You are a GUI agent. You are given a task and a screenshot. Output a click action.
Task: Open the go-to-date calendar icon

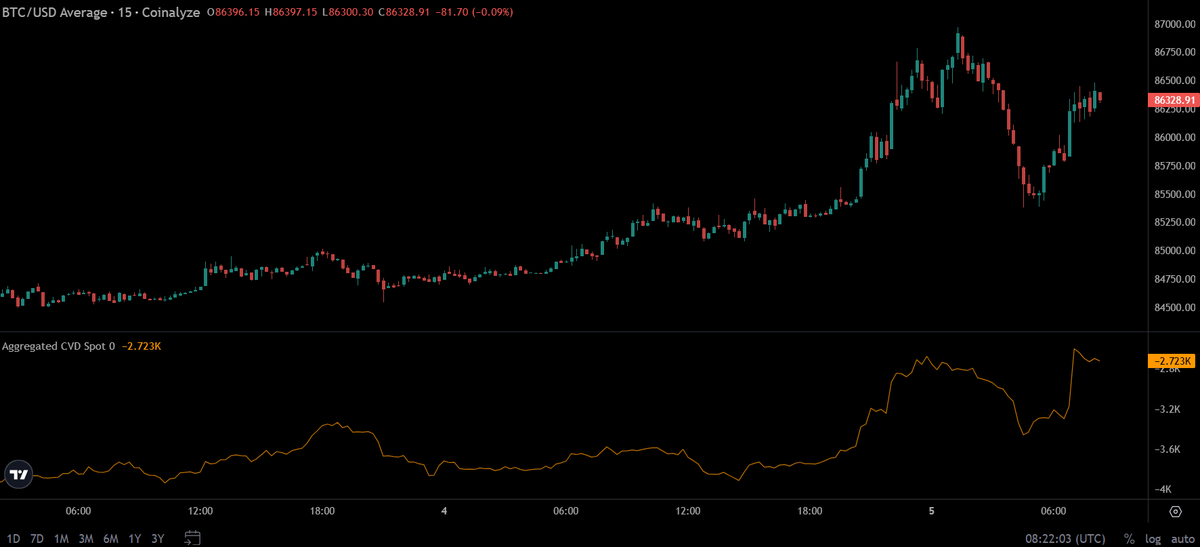click(x=193, y=538)
